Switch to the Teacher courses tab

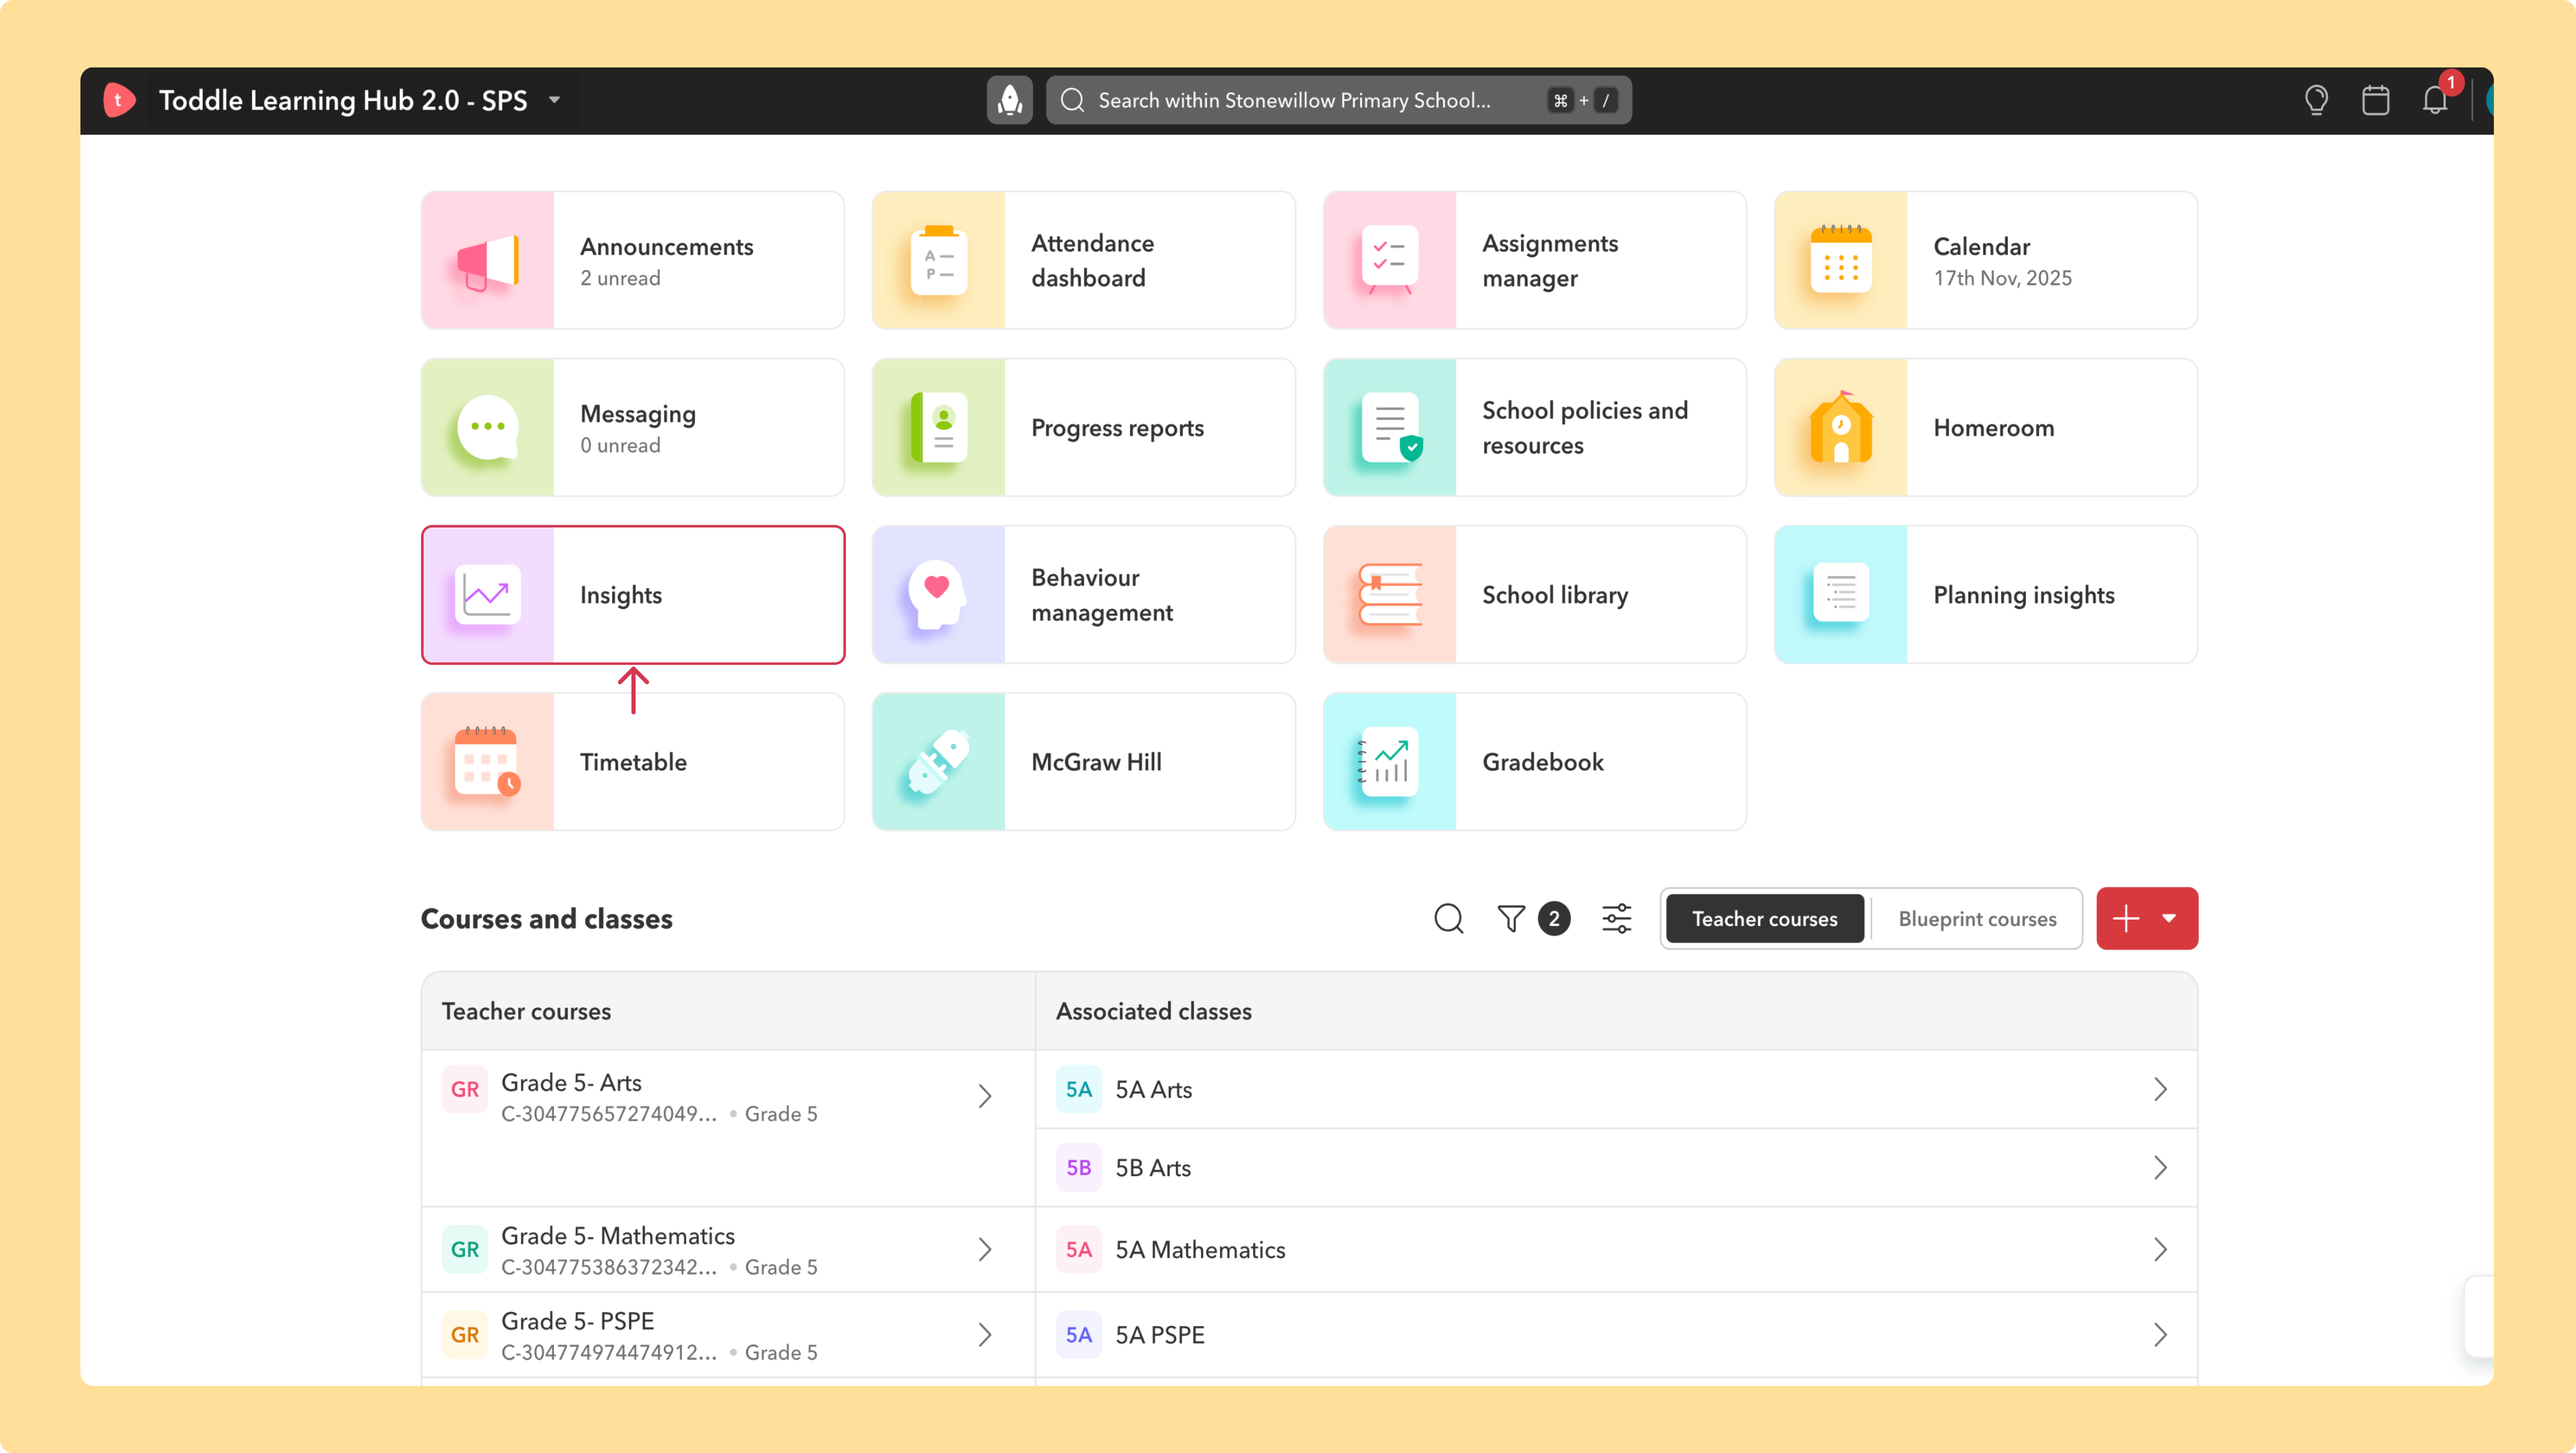[x=1765, y=918]
